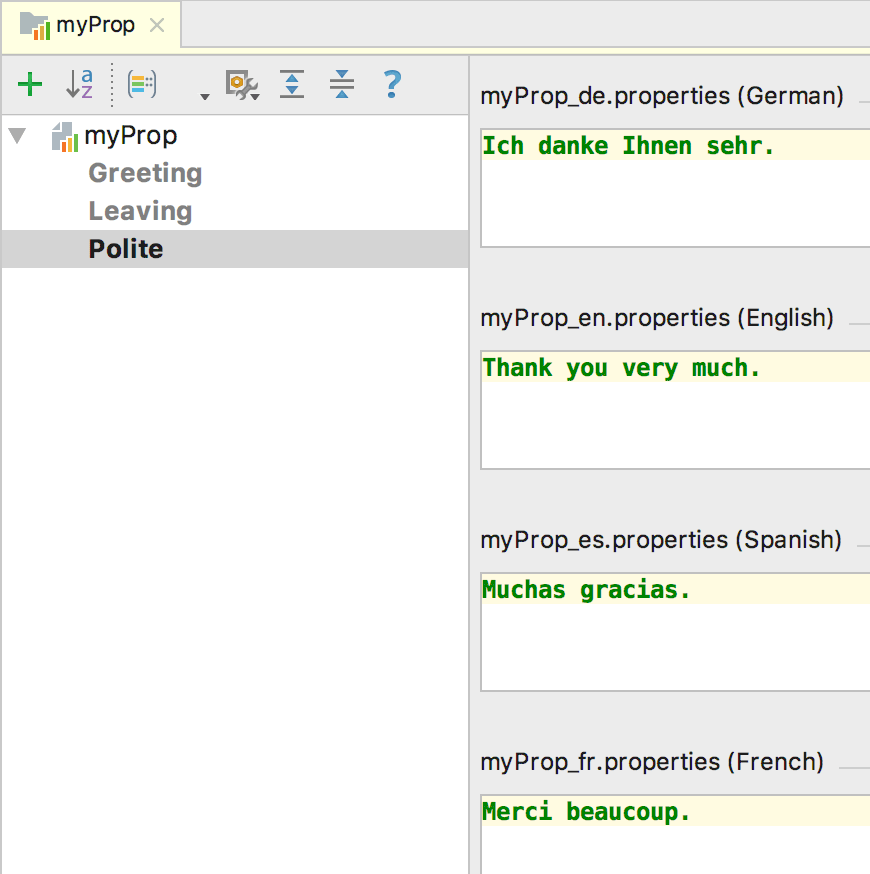
Task: Select the Leaving property key
Action: click(x=140, y=211)
